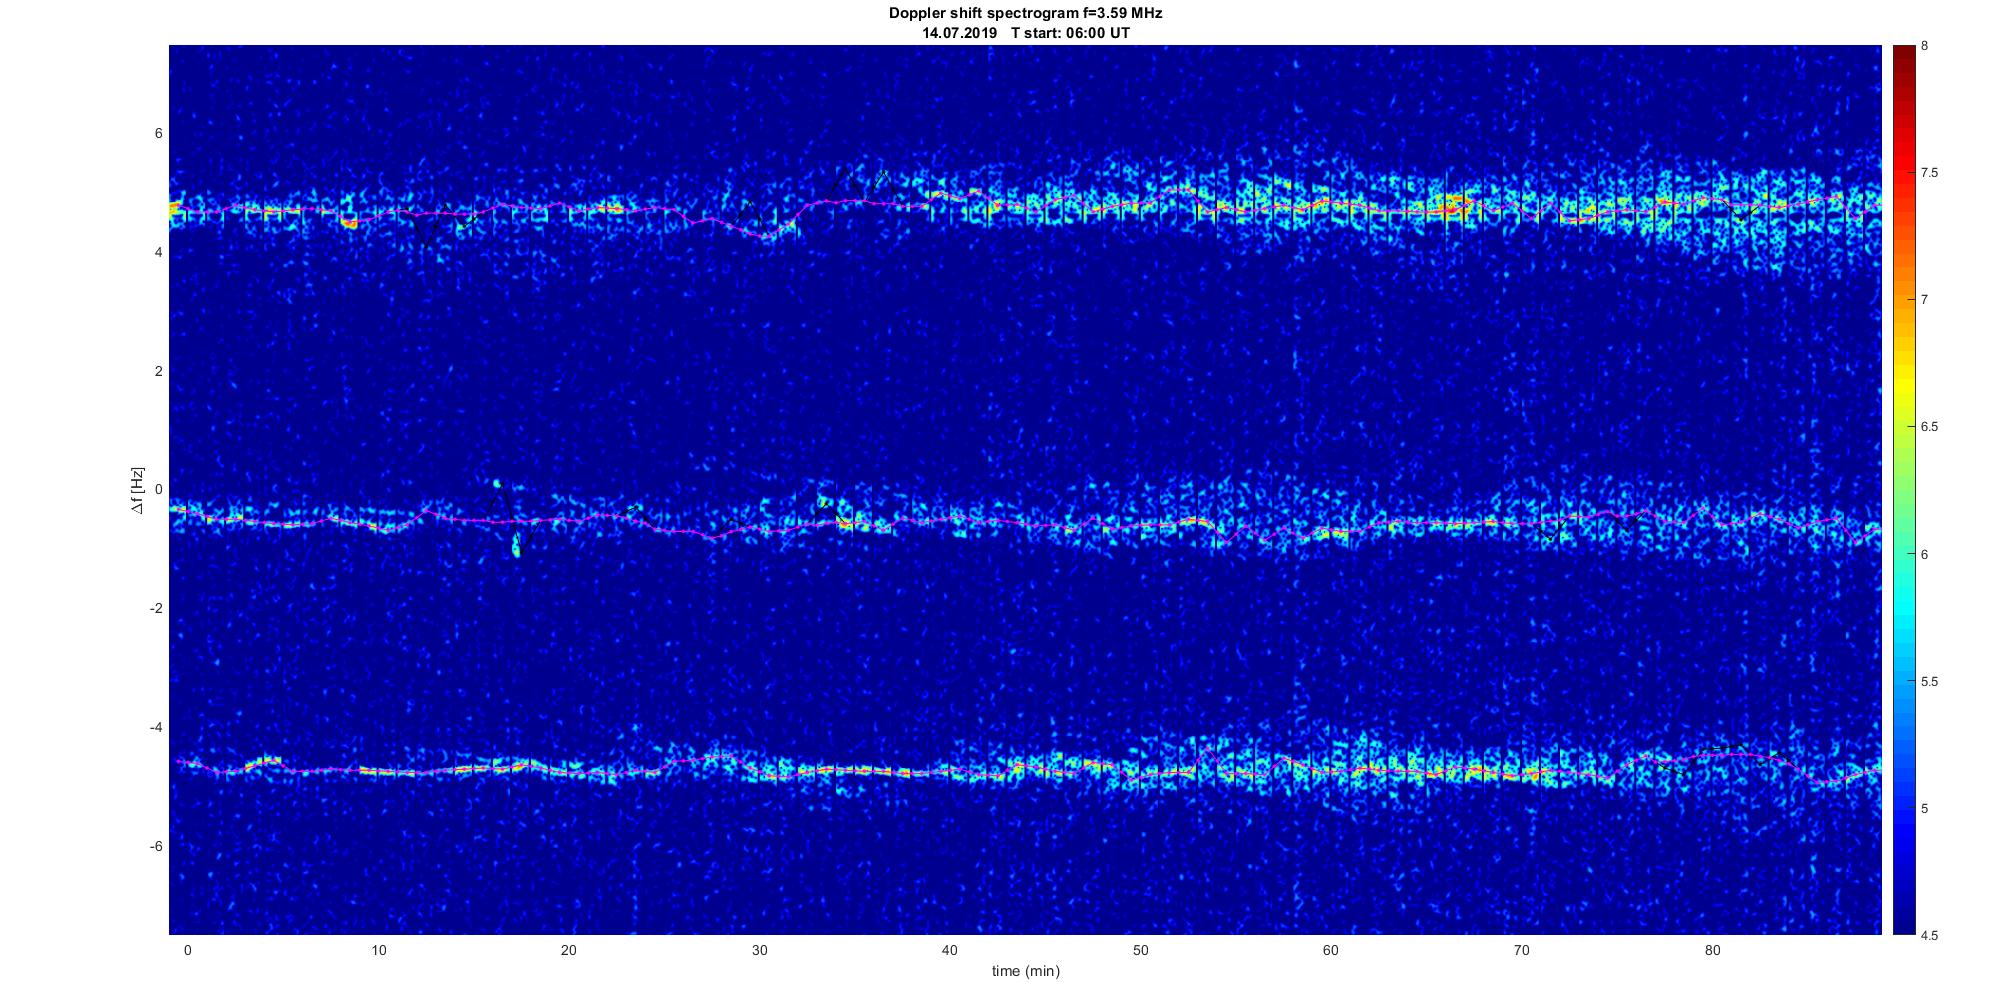Click the x-axis tick label '70'

(1522, 950)
